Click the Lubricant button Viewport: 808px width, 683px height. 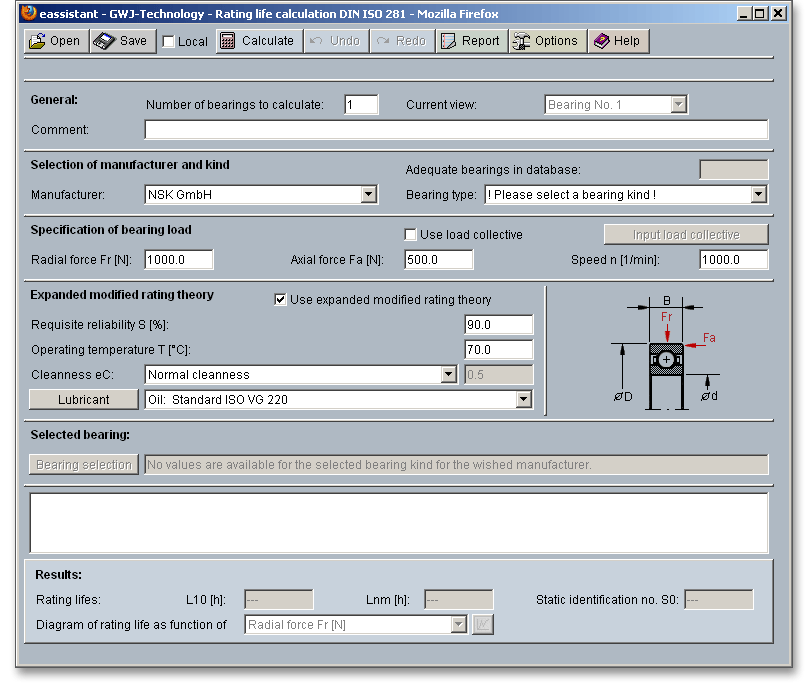(84, 400)
